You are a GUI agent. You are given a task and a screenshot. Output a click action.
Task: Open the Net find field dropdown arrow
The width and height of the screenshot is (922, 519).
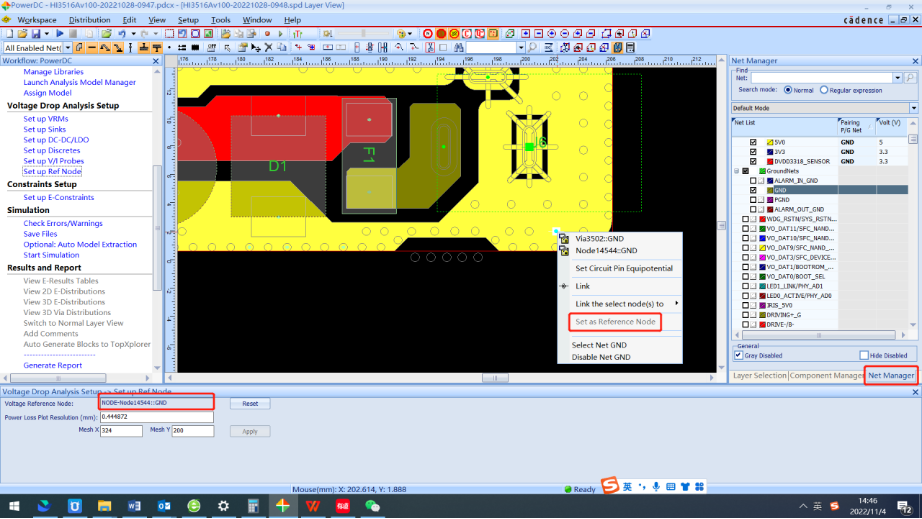pyautogui.click(x=897, y=78)
